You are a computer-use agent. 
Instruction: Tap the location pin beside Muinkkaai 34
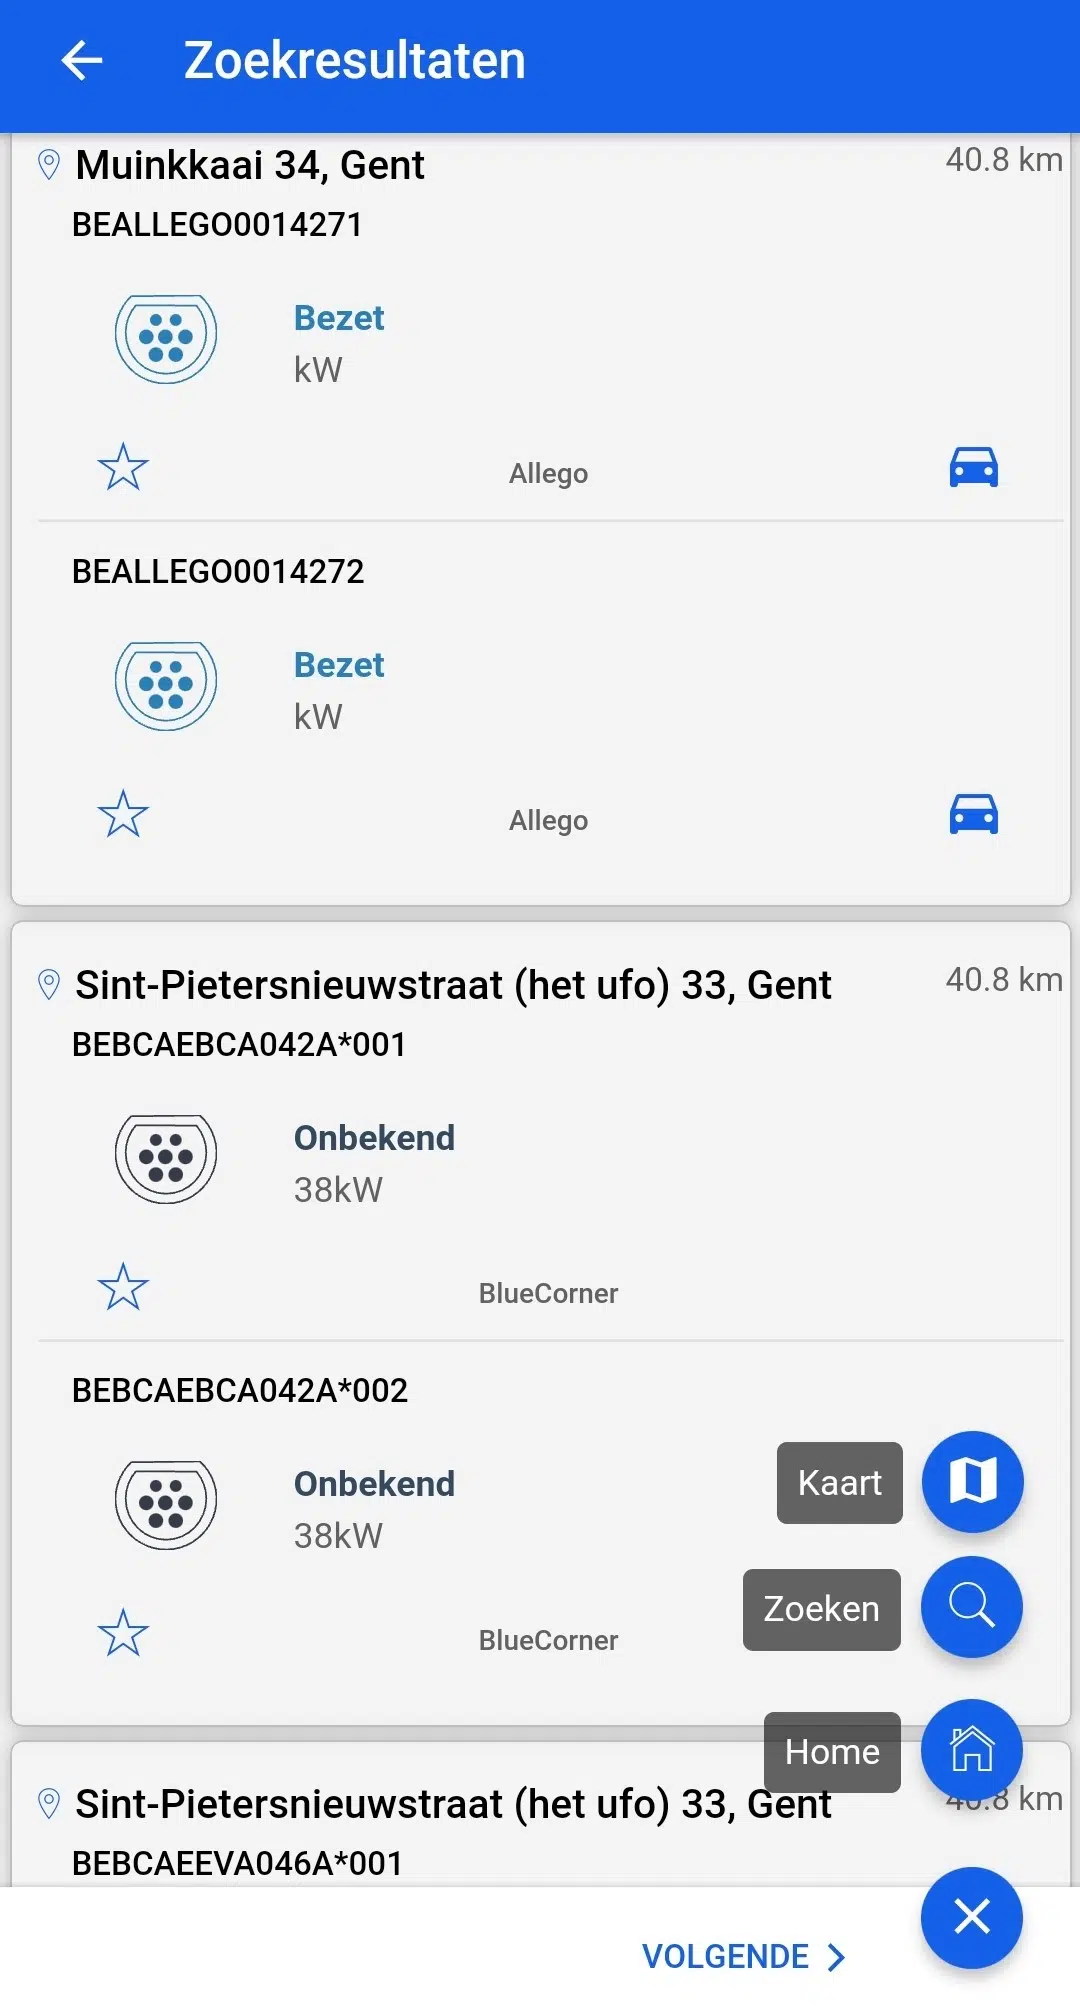coord(48,165)
